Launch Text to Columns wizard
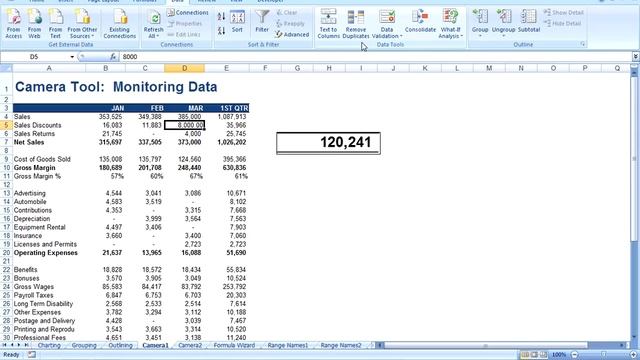 pyautogui.click(x=328, y=24)
